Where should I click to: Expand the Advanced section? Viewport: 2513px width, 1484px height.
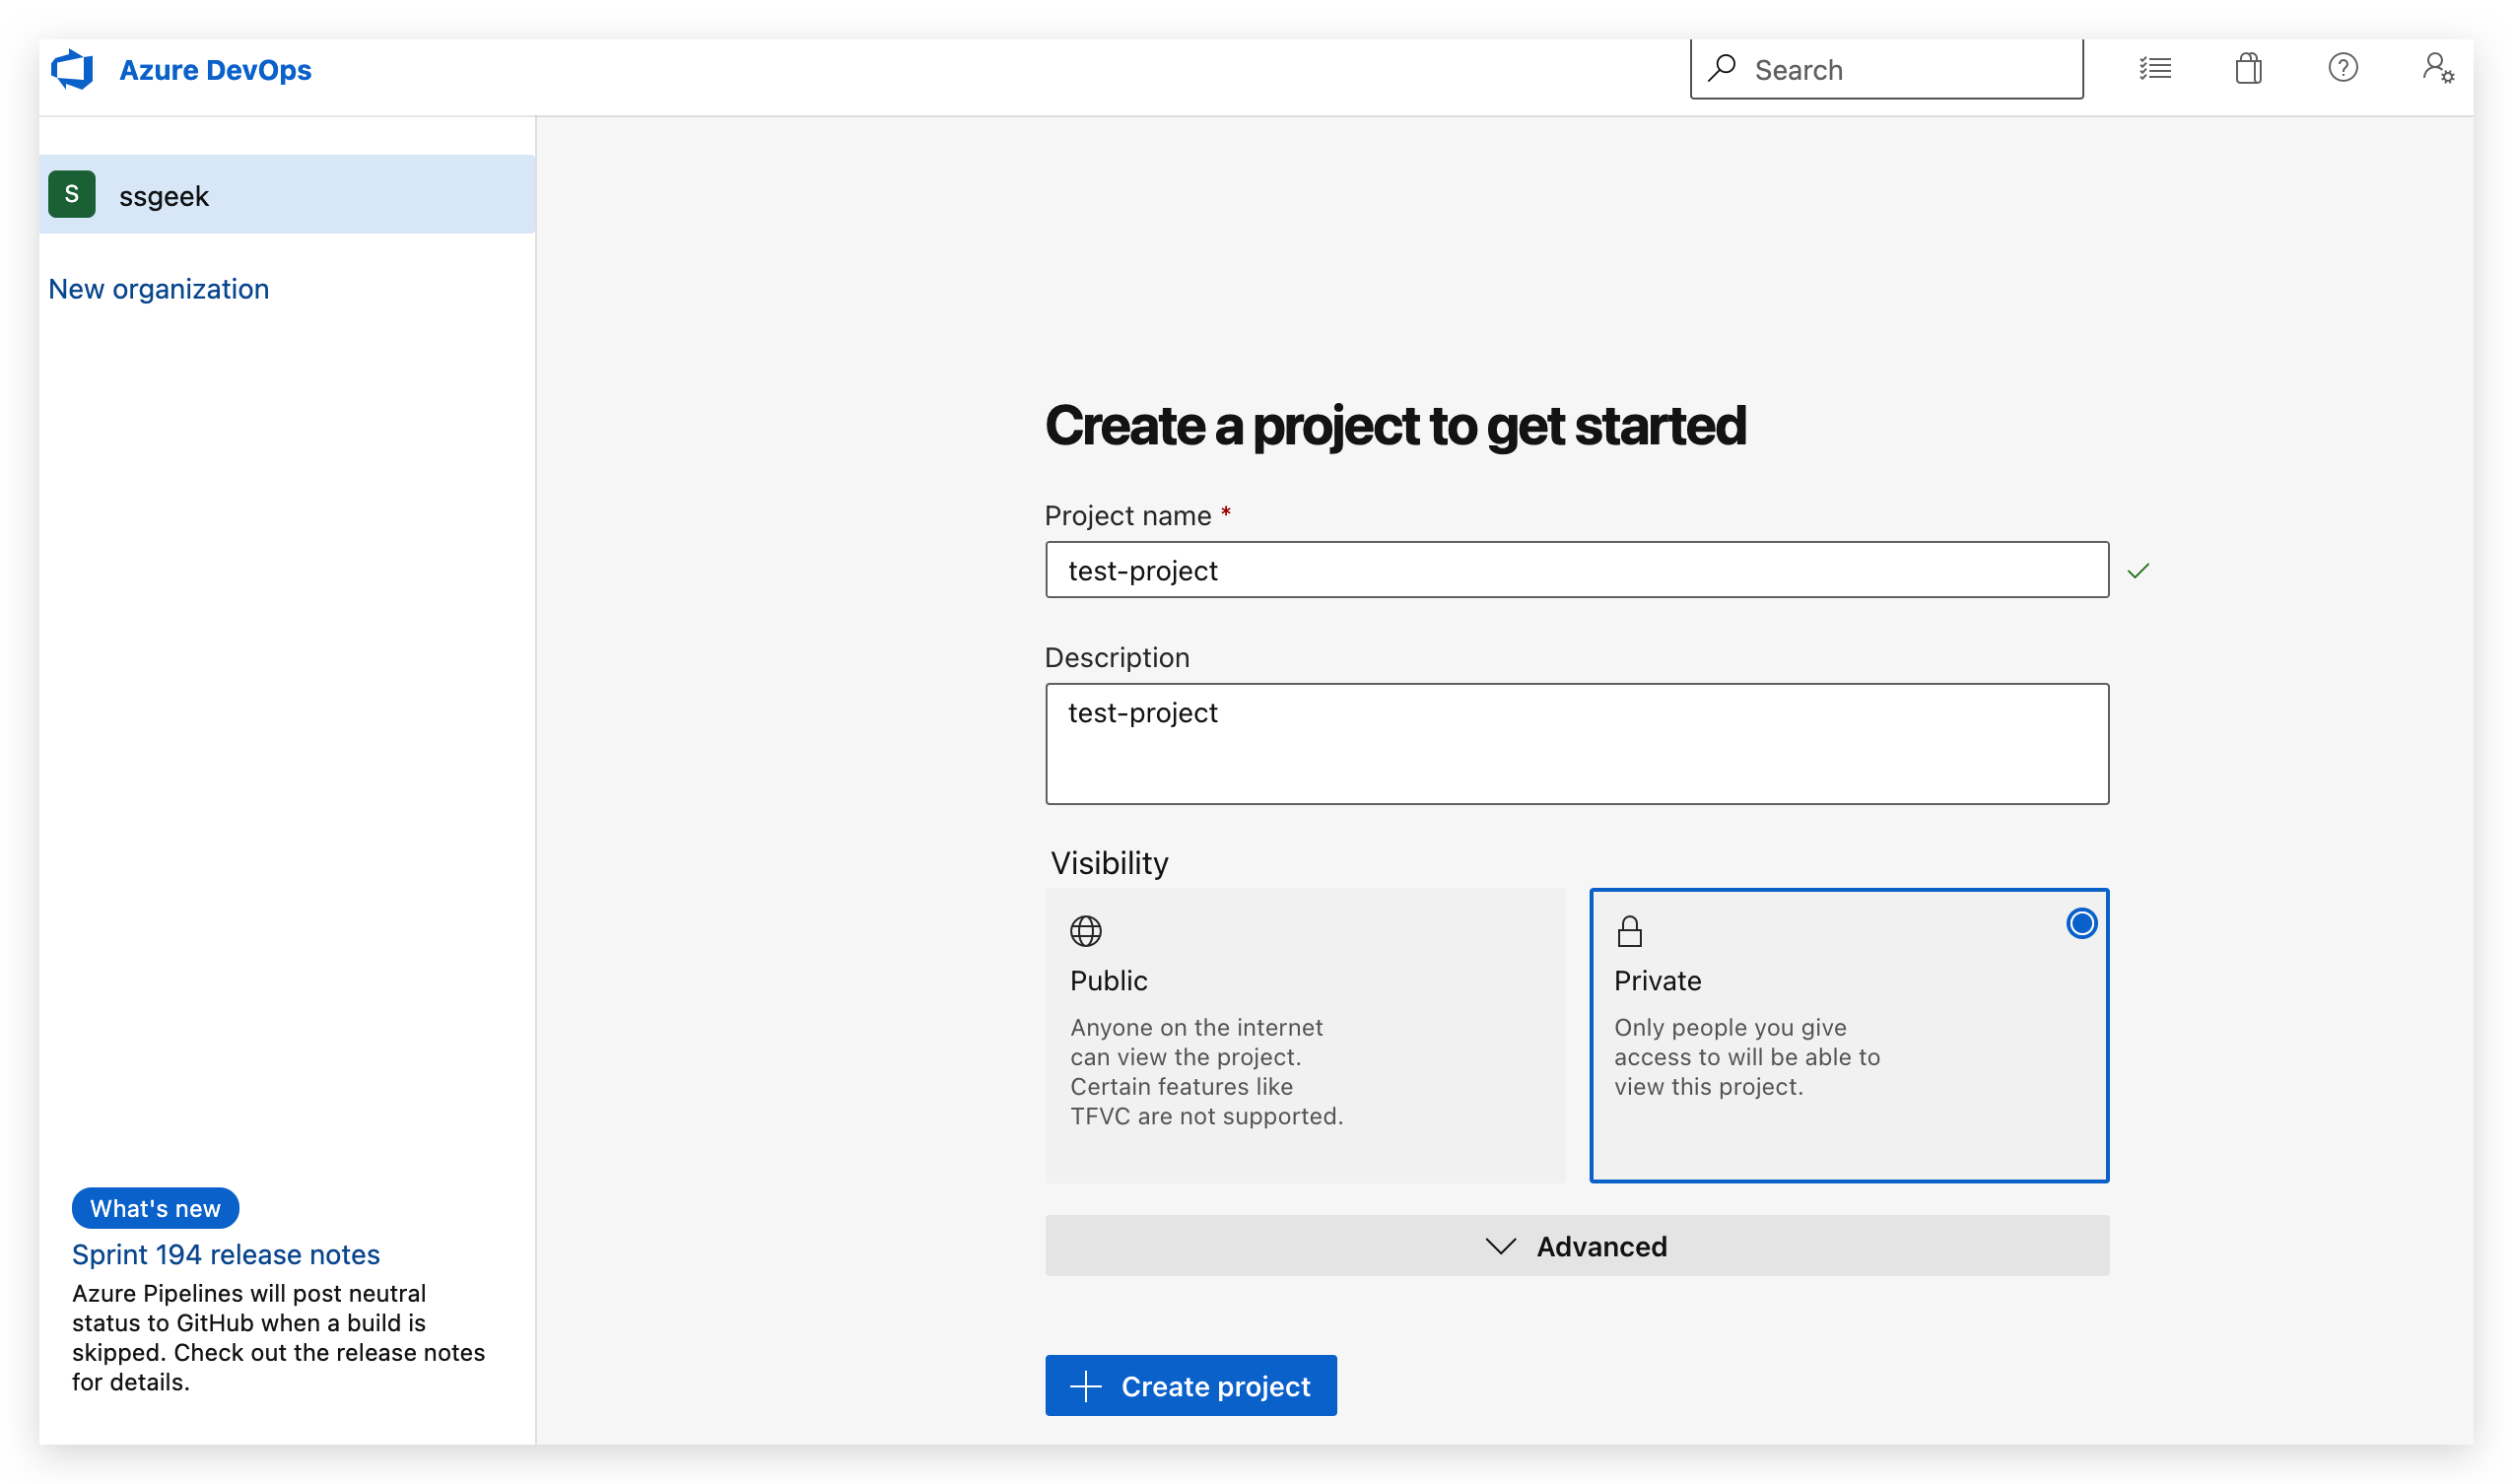(x=1576, y=1245)
